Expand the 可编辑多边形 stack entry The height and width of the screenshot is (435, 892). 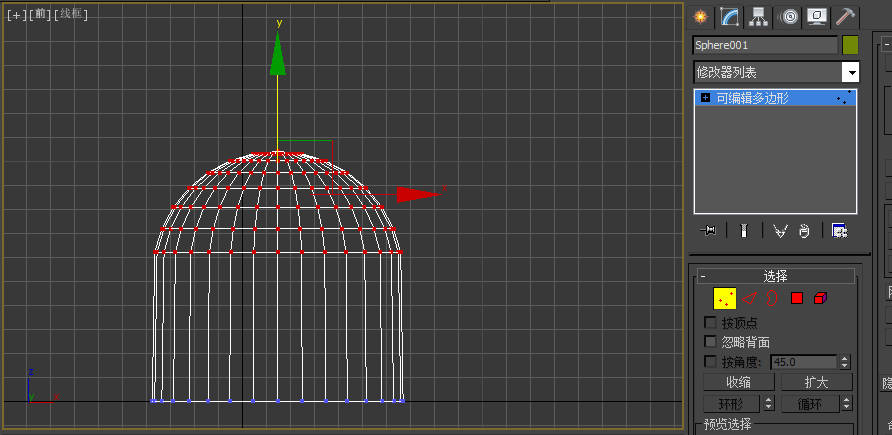pyautogui.click(x=706, y=98)
